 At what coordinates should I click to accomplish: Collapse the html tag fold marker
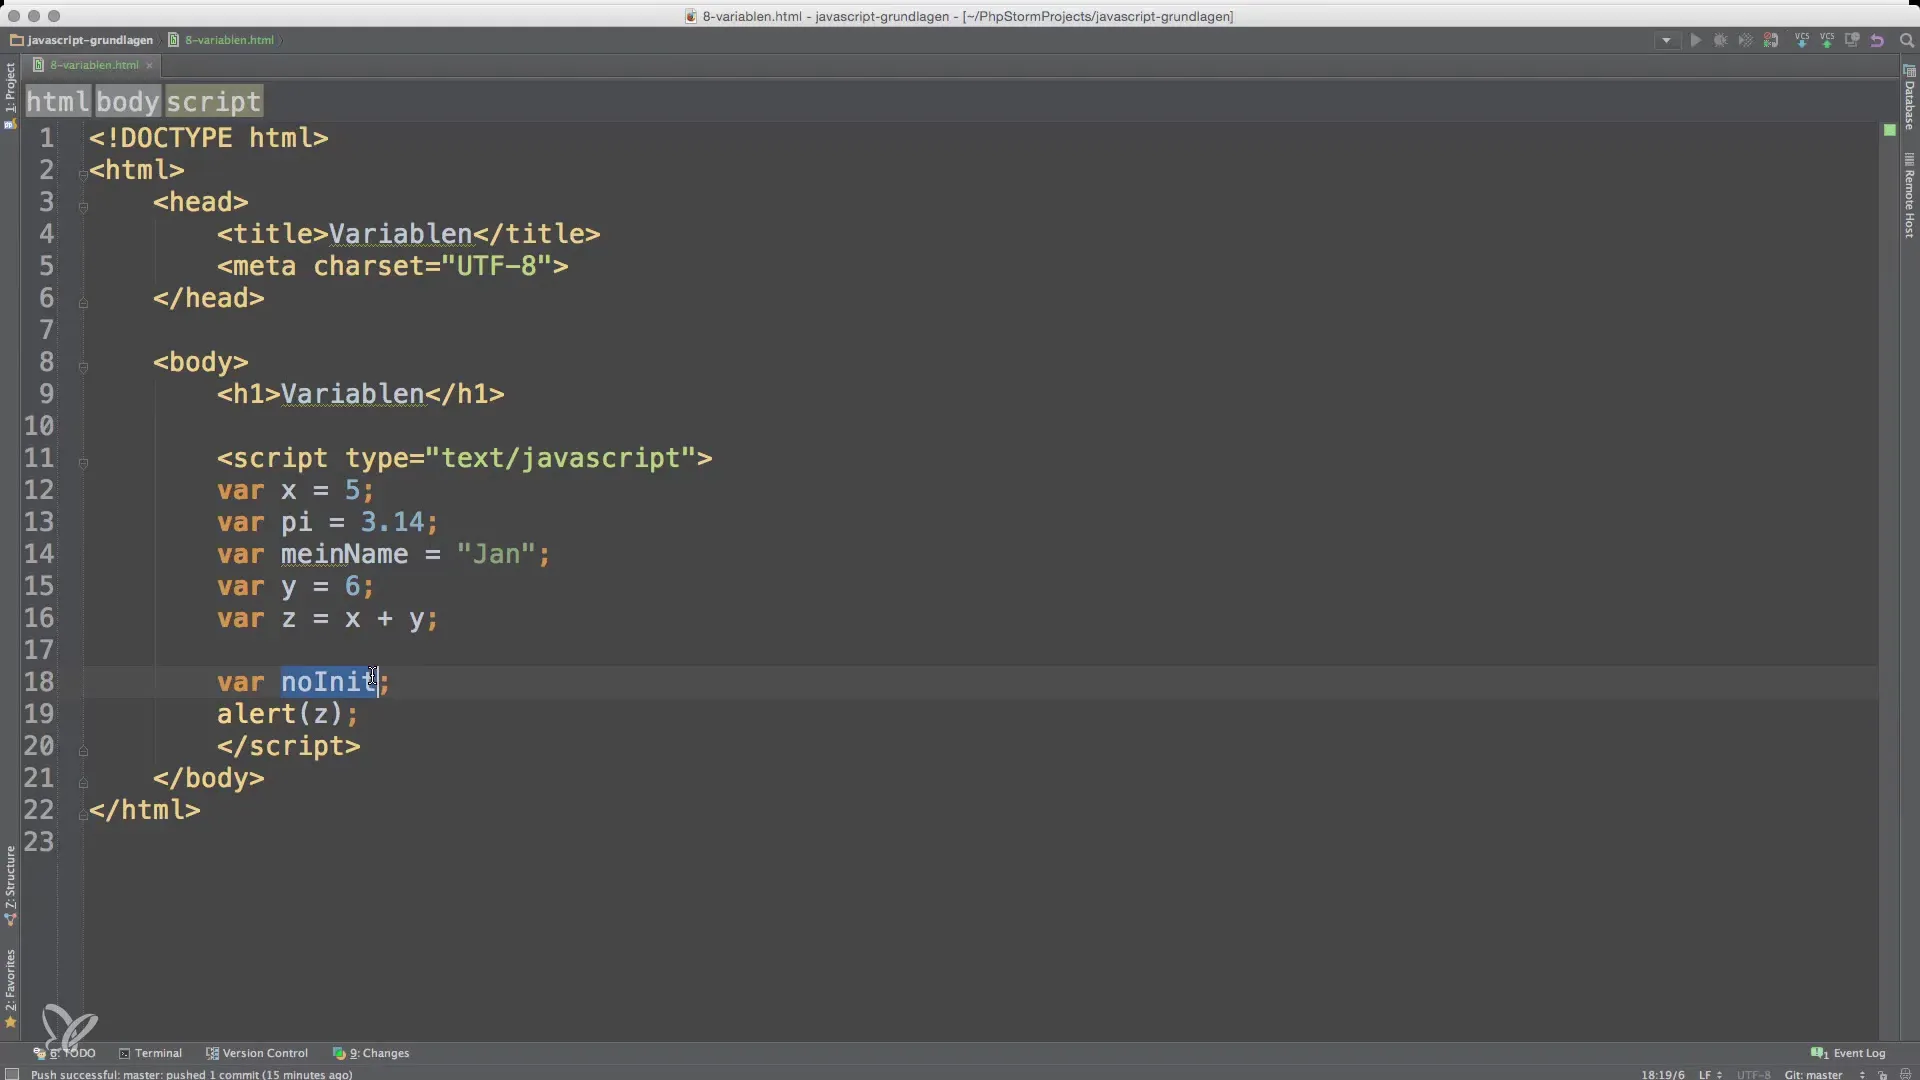click(x=83, y=175)
